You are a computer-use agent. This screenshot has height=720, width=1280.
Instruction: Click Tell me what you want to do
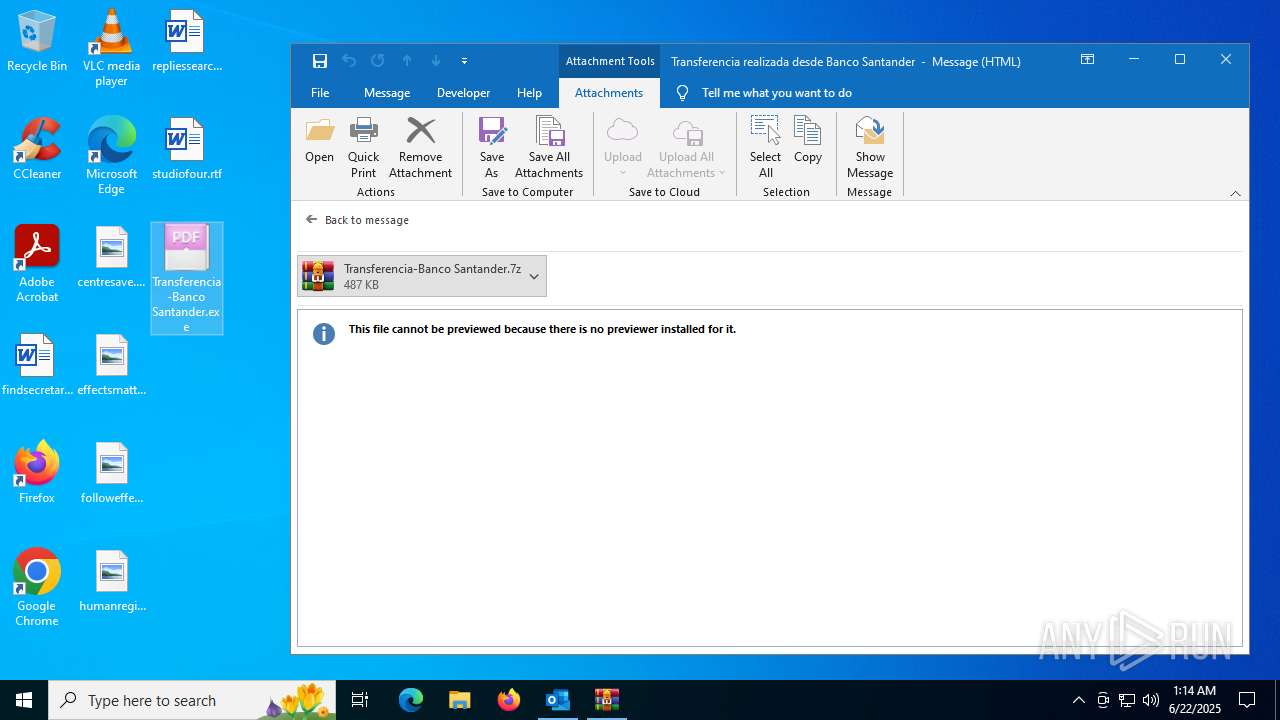pos(776,93)
